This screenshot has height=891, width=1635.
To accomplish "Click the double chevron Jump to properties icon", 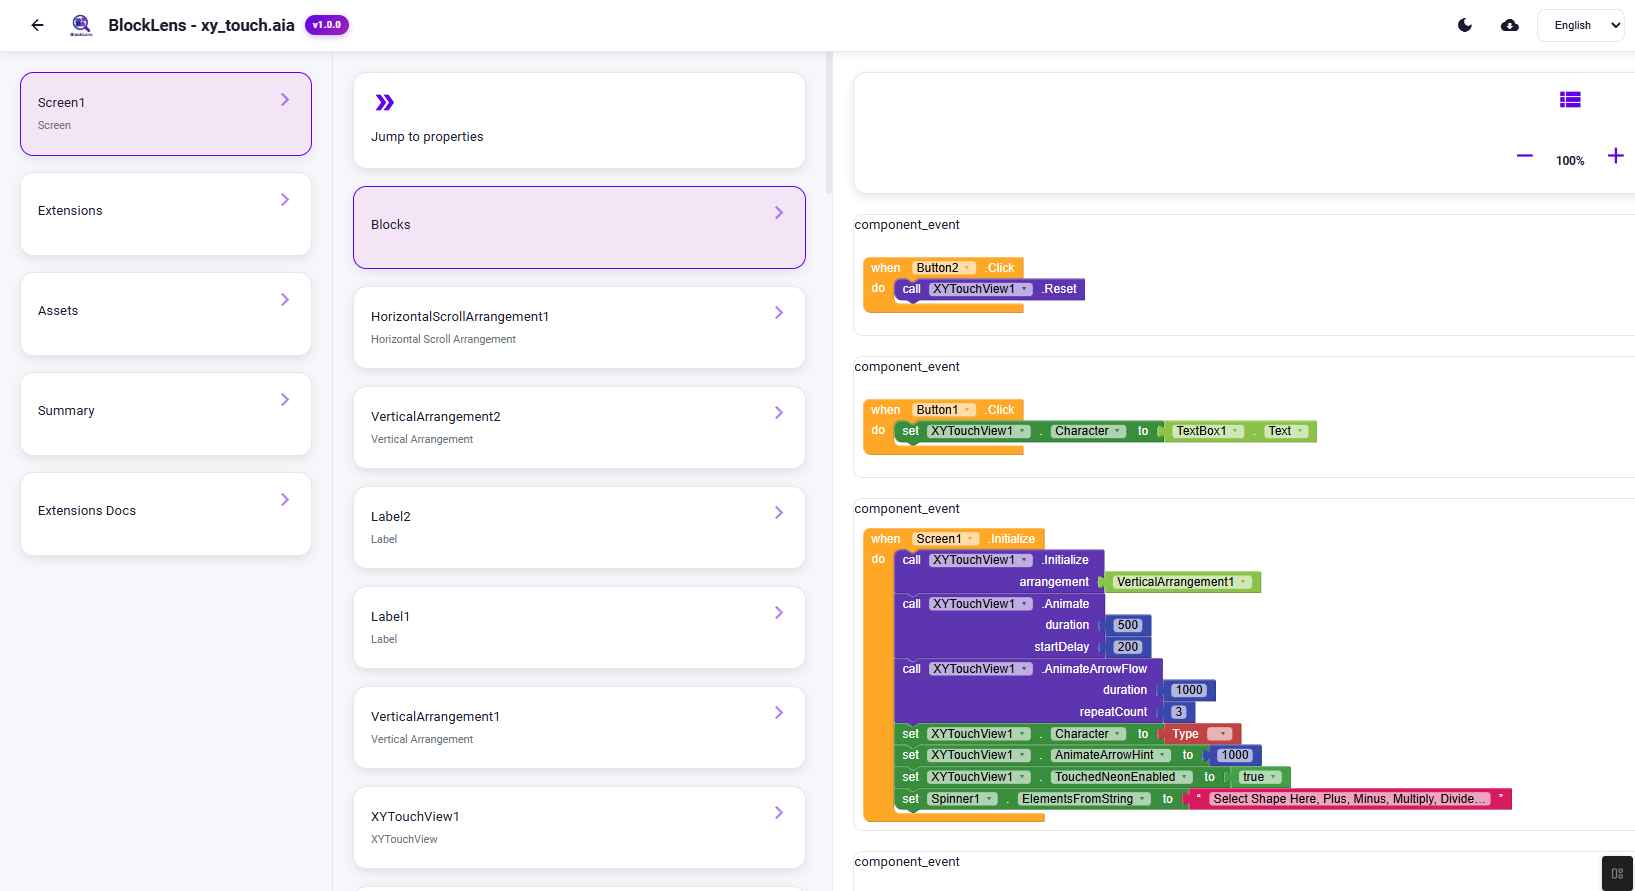I will click(385, 102).
